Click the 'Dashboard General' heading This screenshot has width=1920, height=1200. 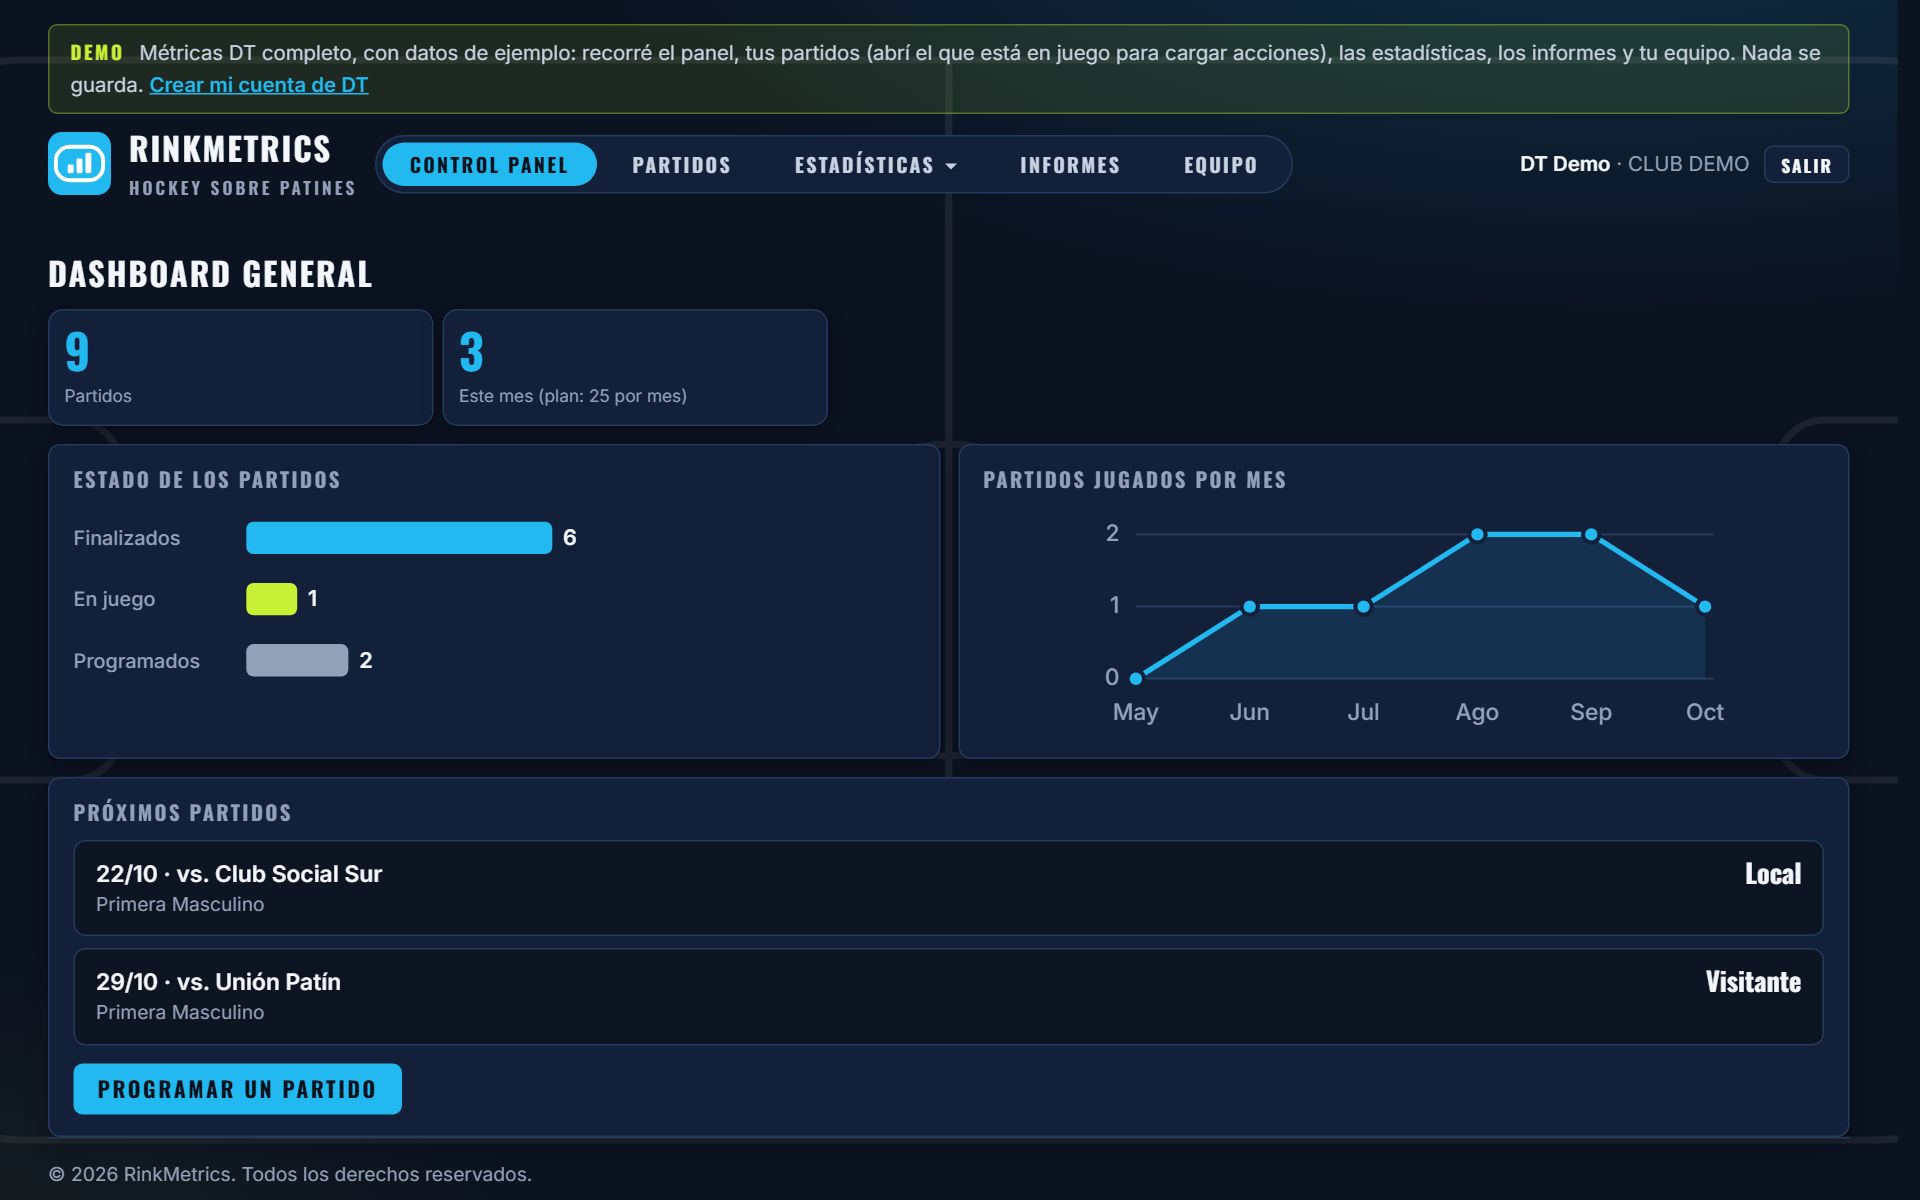pos(211,274)
